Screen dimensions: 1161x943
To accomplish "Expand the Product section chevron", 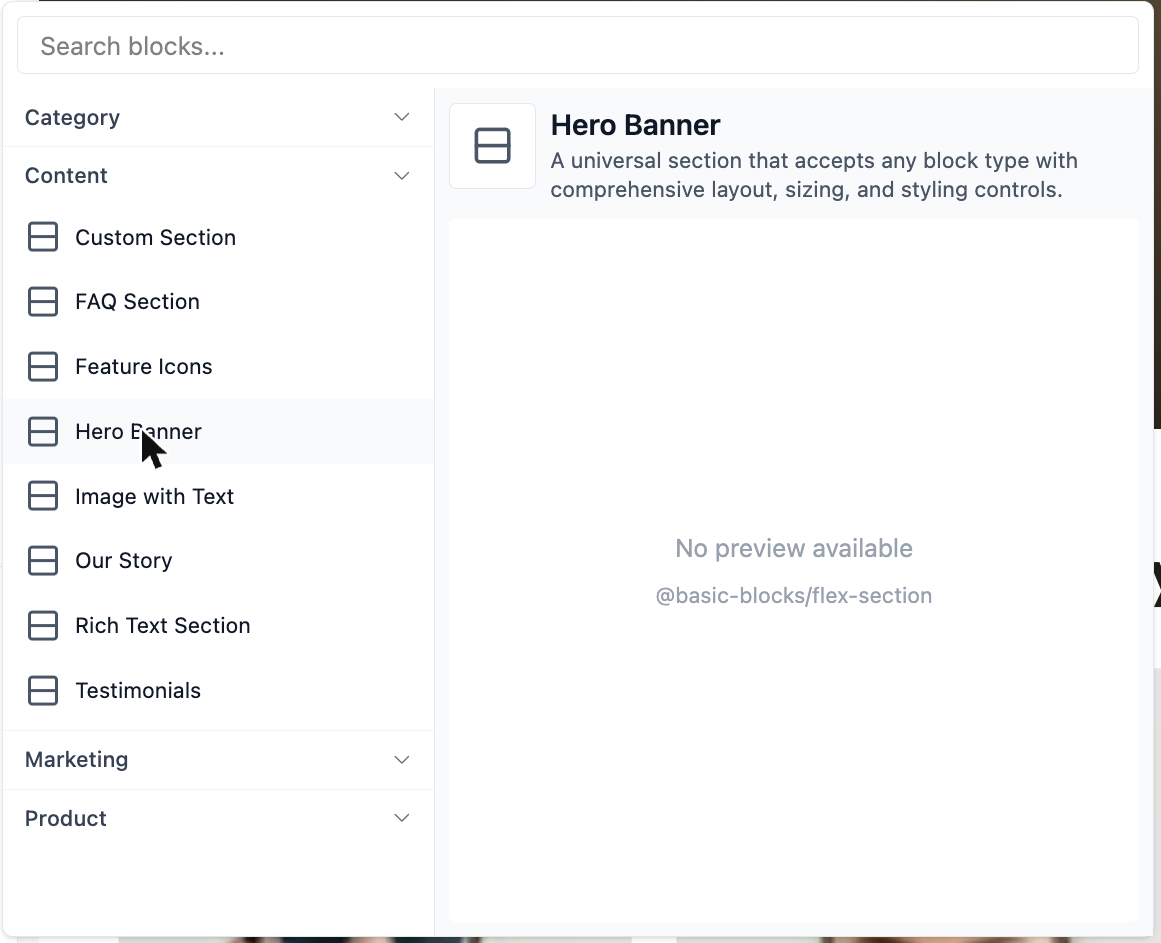I will tap(401, 818).
